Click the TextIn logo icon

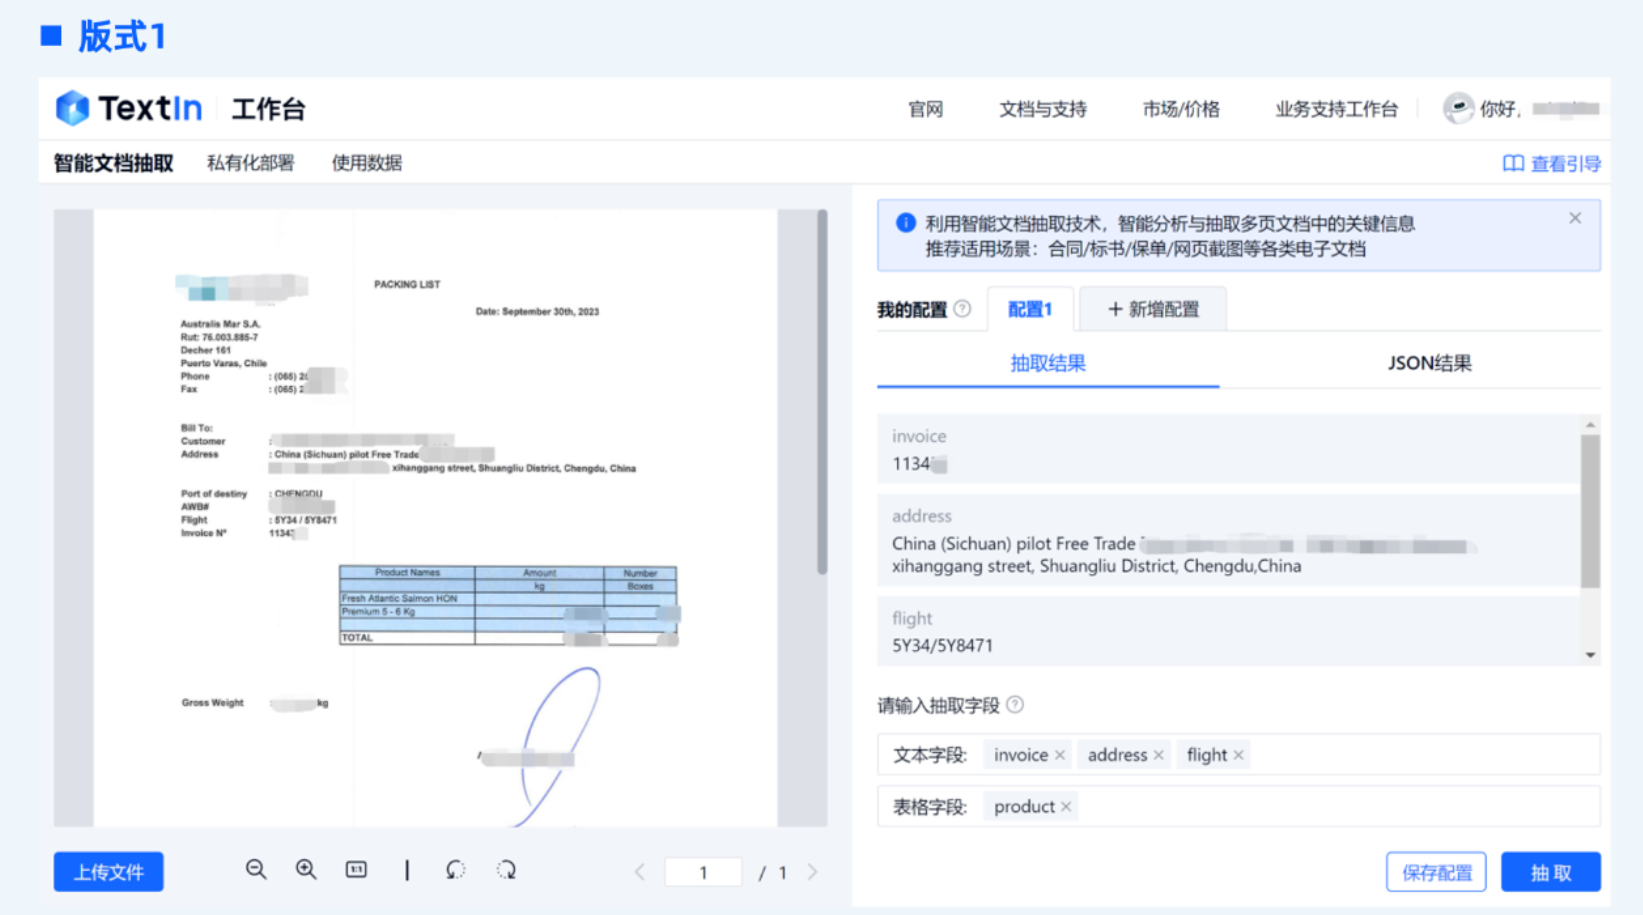(x=73, y=108)
